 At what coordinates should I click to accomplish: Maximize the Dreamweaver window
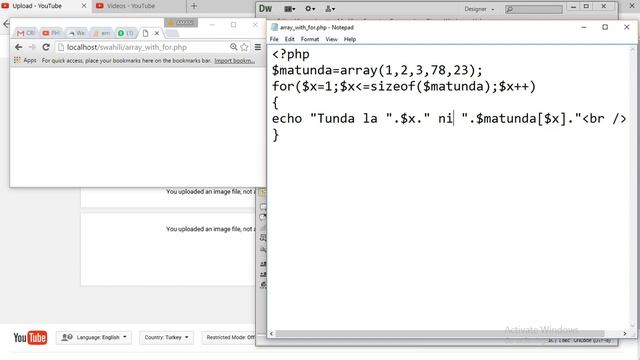coord(587,7)
